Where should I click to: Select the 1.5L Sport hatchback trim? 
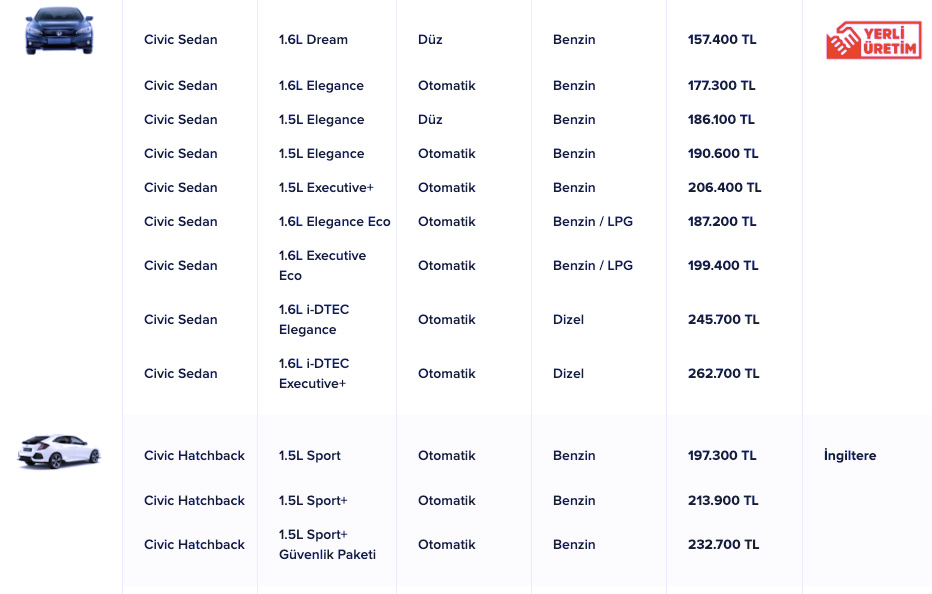coord(310,456)
